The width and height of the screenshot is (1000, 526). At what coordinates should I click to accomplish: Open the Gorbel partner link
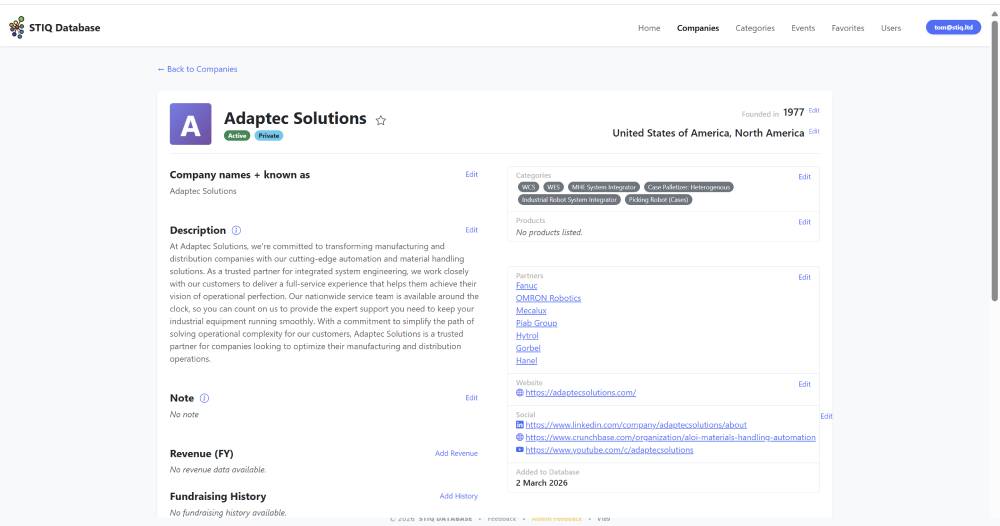click(x=528, y=348)
